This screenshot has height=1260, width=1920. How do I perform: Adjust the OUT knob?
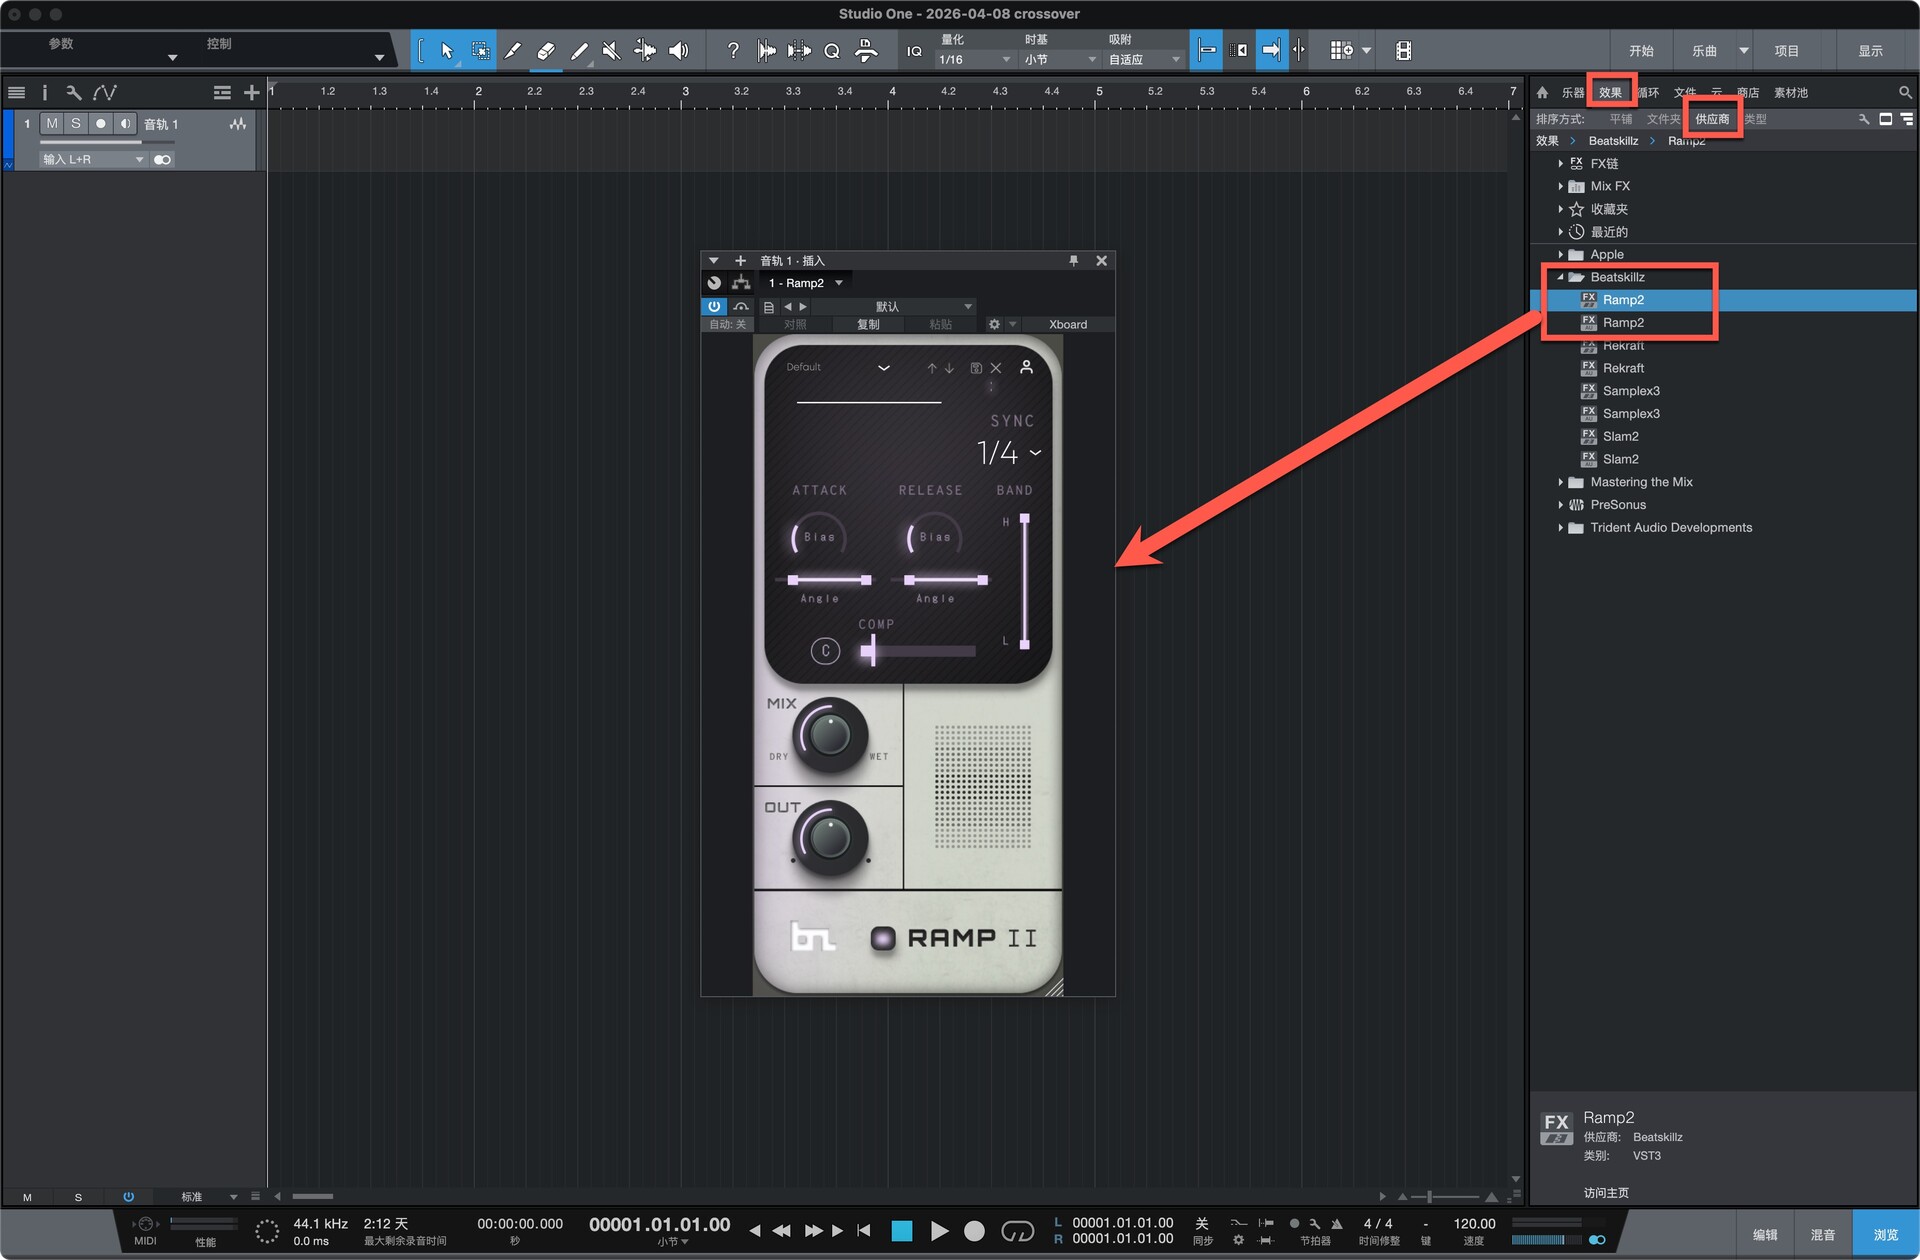[829, 839]
